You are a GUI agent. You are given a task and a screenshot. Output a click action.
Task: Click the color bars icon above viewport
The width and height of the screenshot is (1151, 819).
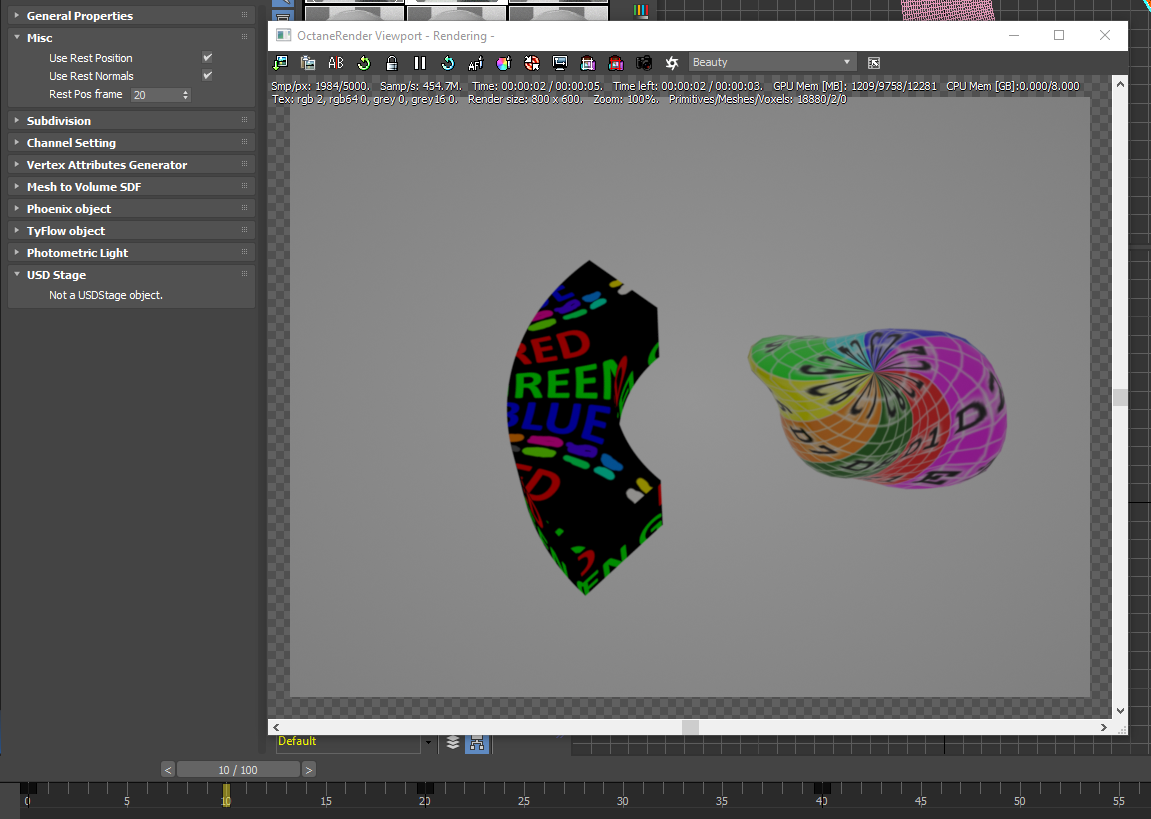tap(641, 10)
